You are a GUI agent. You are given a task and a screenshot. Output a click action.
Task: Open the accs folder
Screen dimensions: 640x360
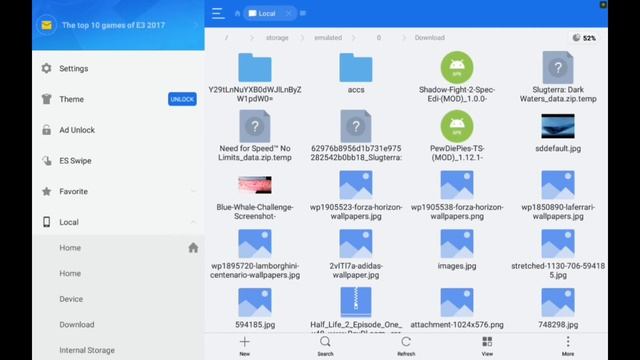(356, 73)
